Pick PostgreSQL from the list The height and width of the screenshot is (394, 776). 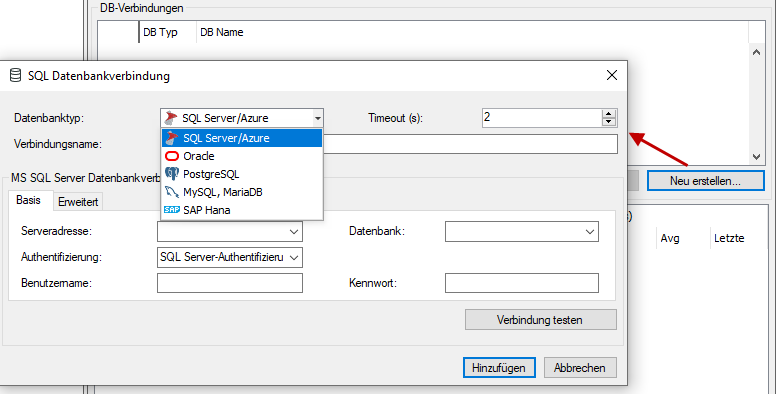242,174
